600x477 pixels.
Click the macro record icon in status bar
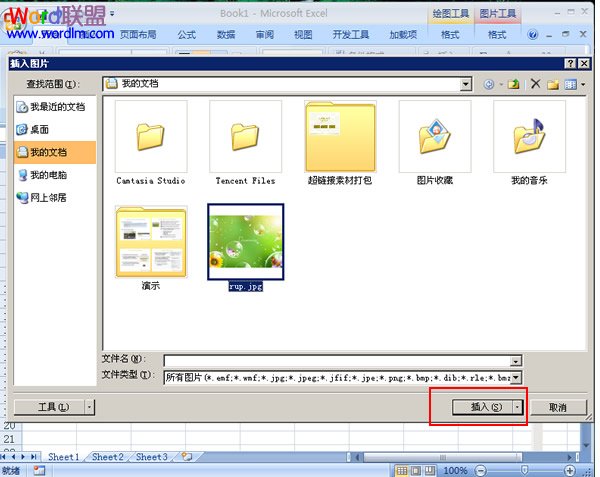39,470
